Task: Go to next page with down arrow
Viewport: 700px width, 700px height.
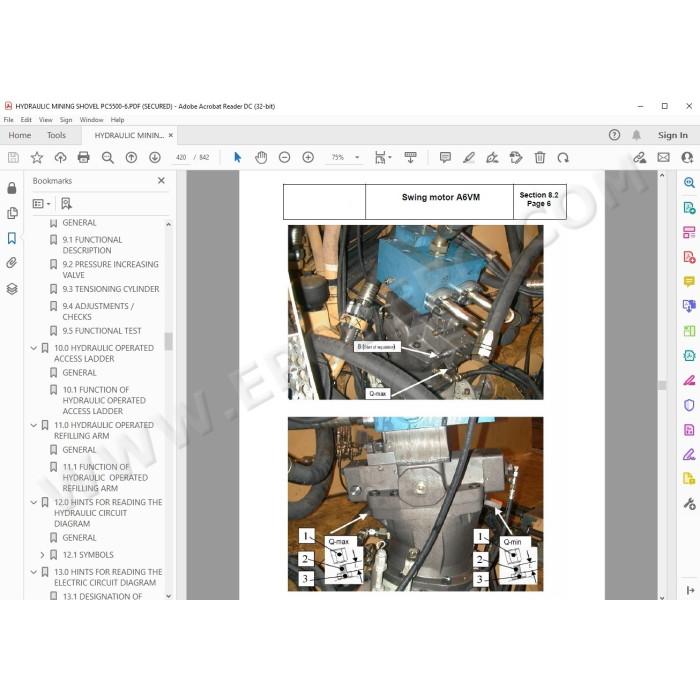Action: click(x=155, y=157)
